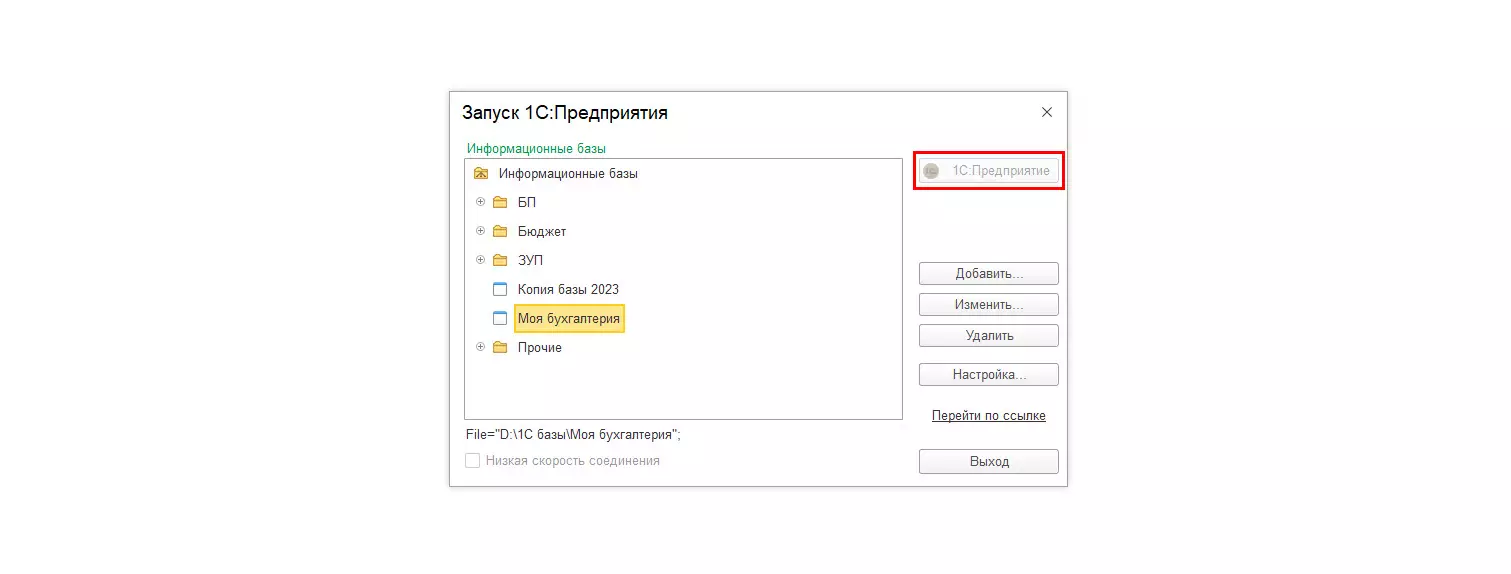Close the Запуск 1С:Предприятия dialog
The image size is (1511, 574).
click(1047, 112)
